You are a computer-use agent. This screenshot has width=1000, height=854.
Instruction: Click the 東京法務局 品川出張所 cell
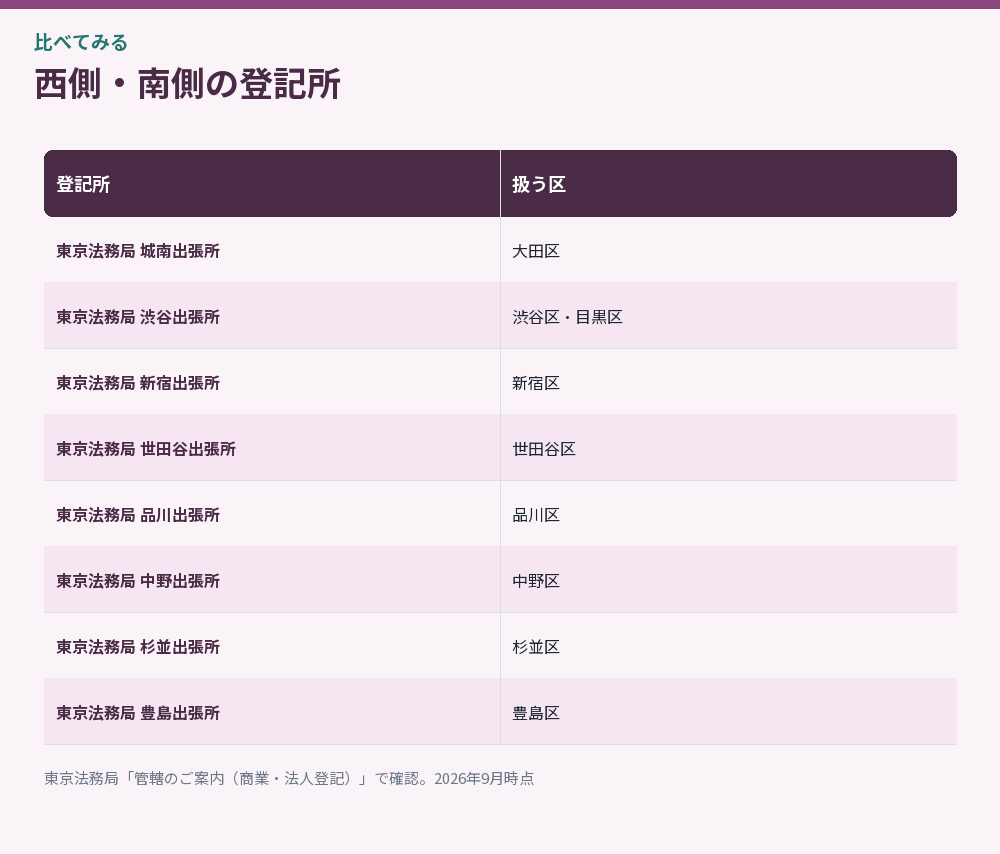pyautogui.click(x=272, y=514)
